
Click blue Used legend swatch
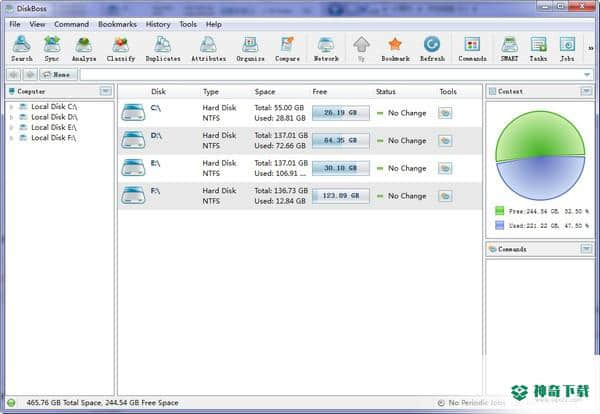(500, 225)
